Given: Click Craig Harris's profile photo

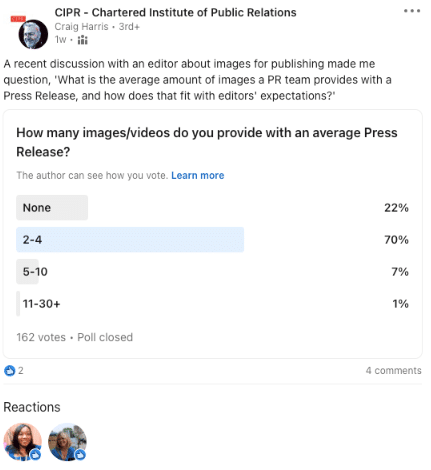Looking at the screenshot, I should [33, 34].
